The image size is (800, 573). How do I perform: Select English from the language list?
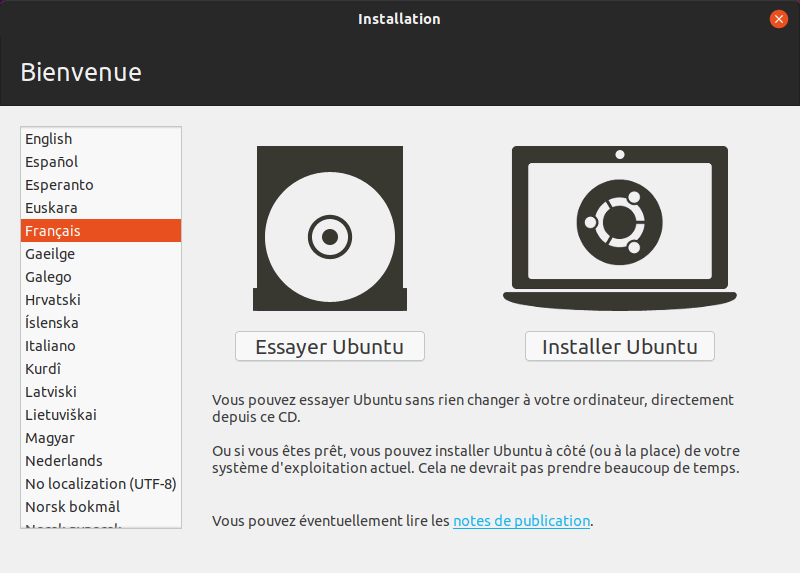coord(49,139)
